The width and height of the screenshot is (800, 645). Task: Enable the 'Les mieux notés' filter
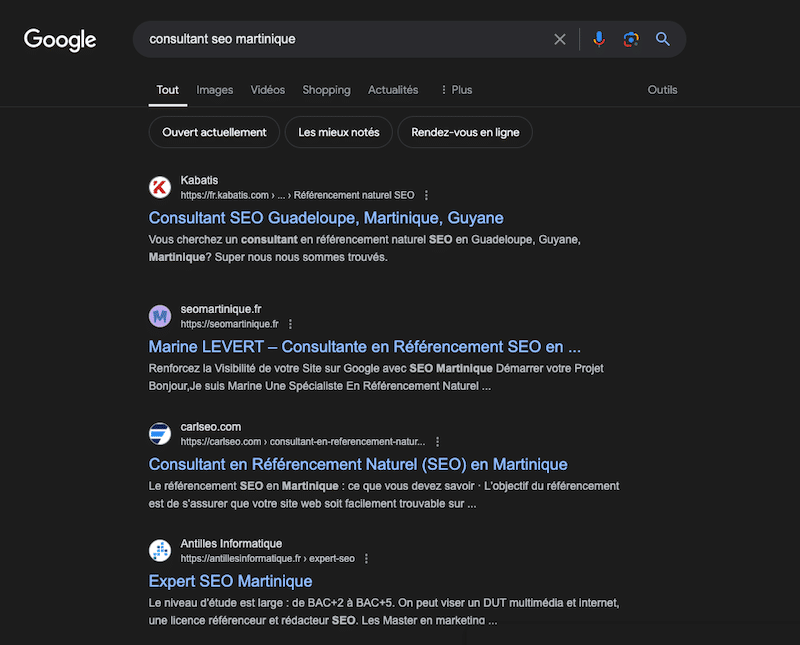coord(339,132)
